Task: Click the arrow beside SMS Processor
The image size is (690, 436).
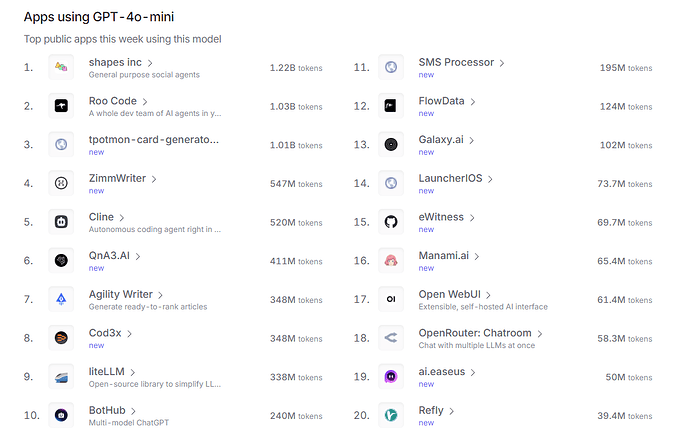Action: click(502, 63)
